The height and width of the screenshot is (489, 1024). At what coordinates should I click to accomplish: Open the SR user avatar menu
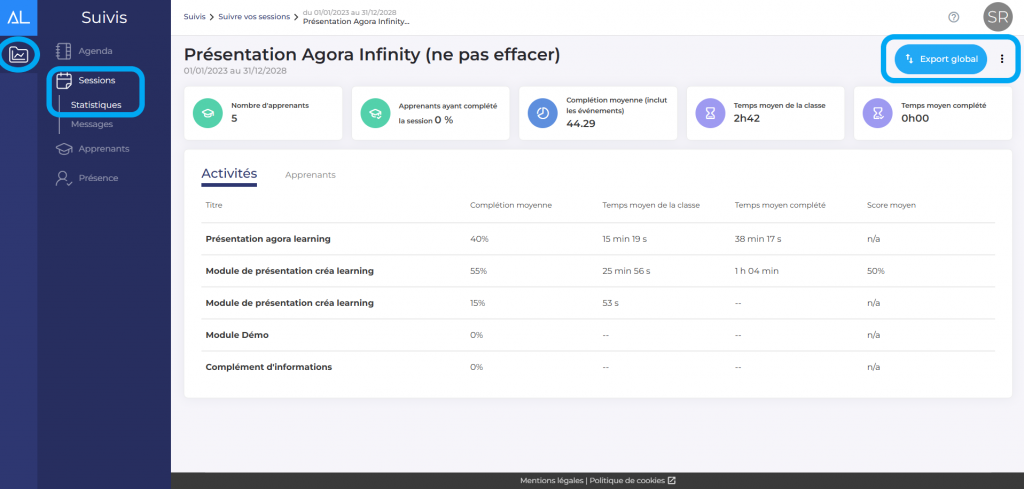coord(997,17)
